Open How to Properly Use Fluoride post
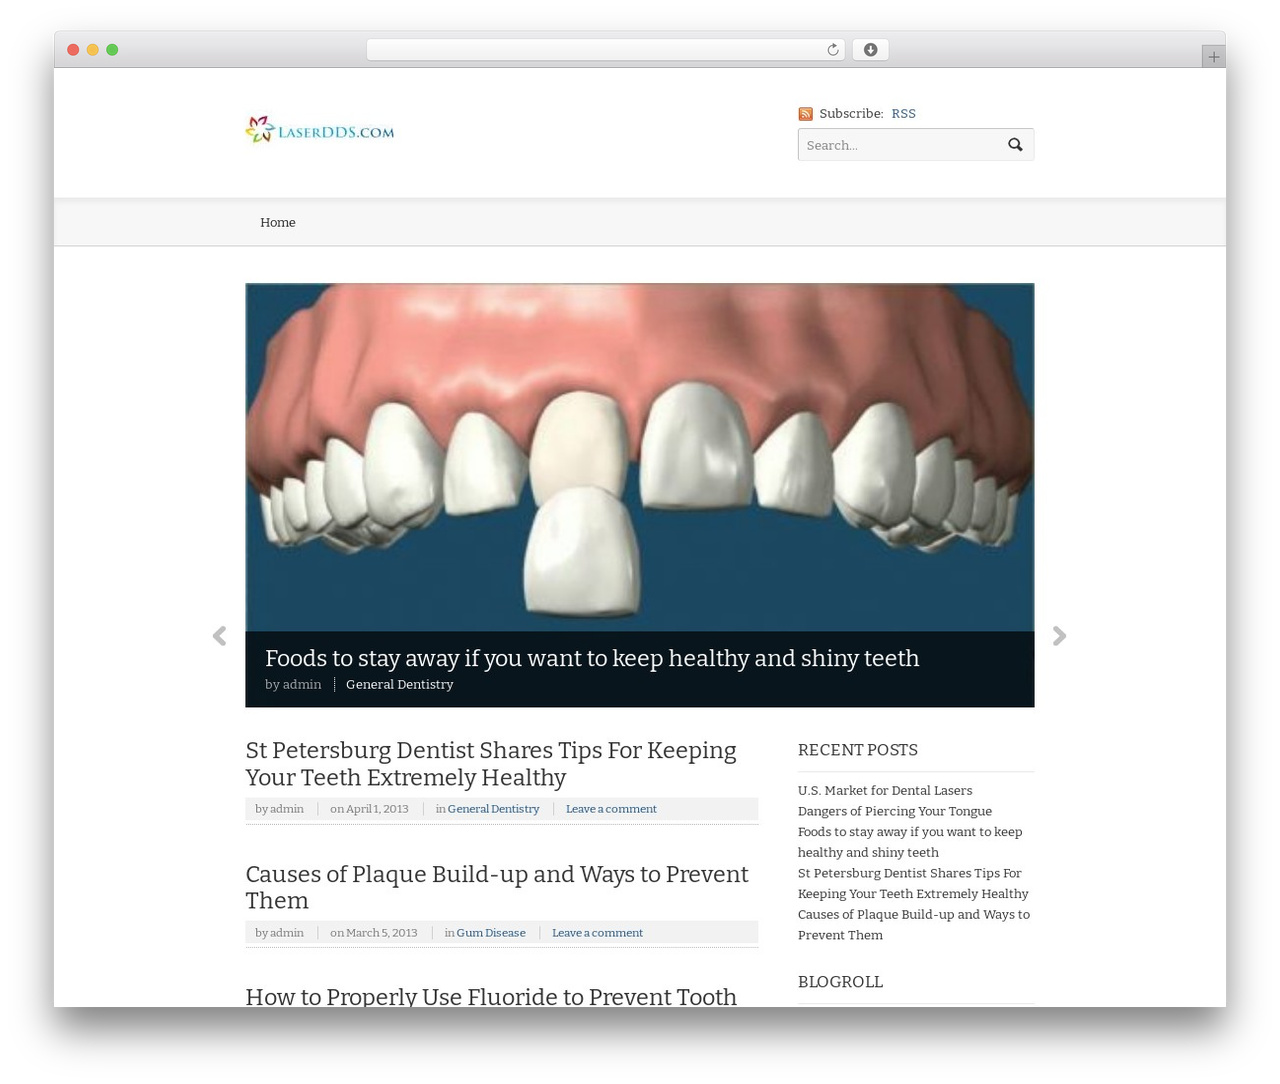The height and width of the screenshot is (1084, 1280). [x=491, y=996]
